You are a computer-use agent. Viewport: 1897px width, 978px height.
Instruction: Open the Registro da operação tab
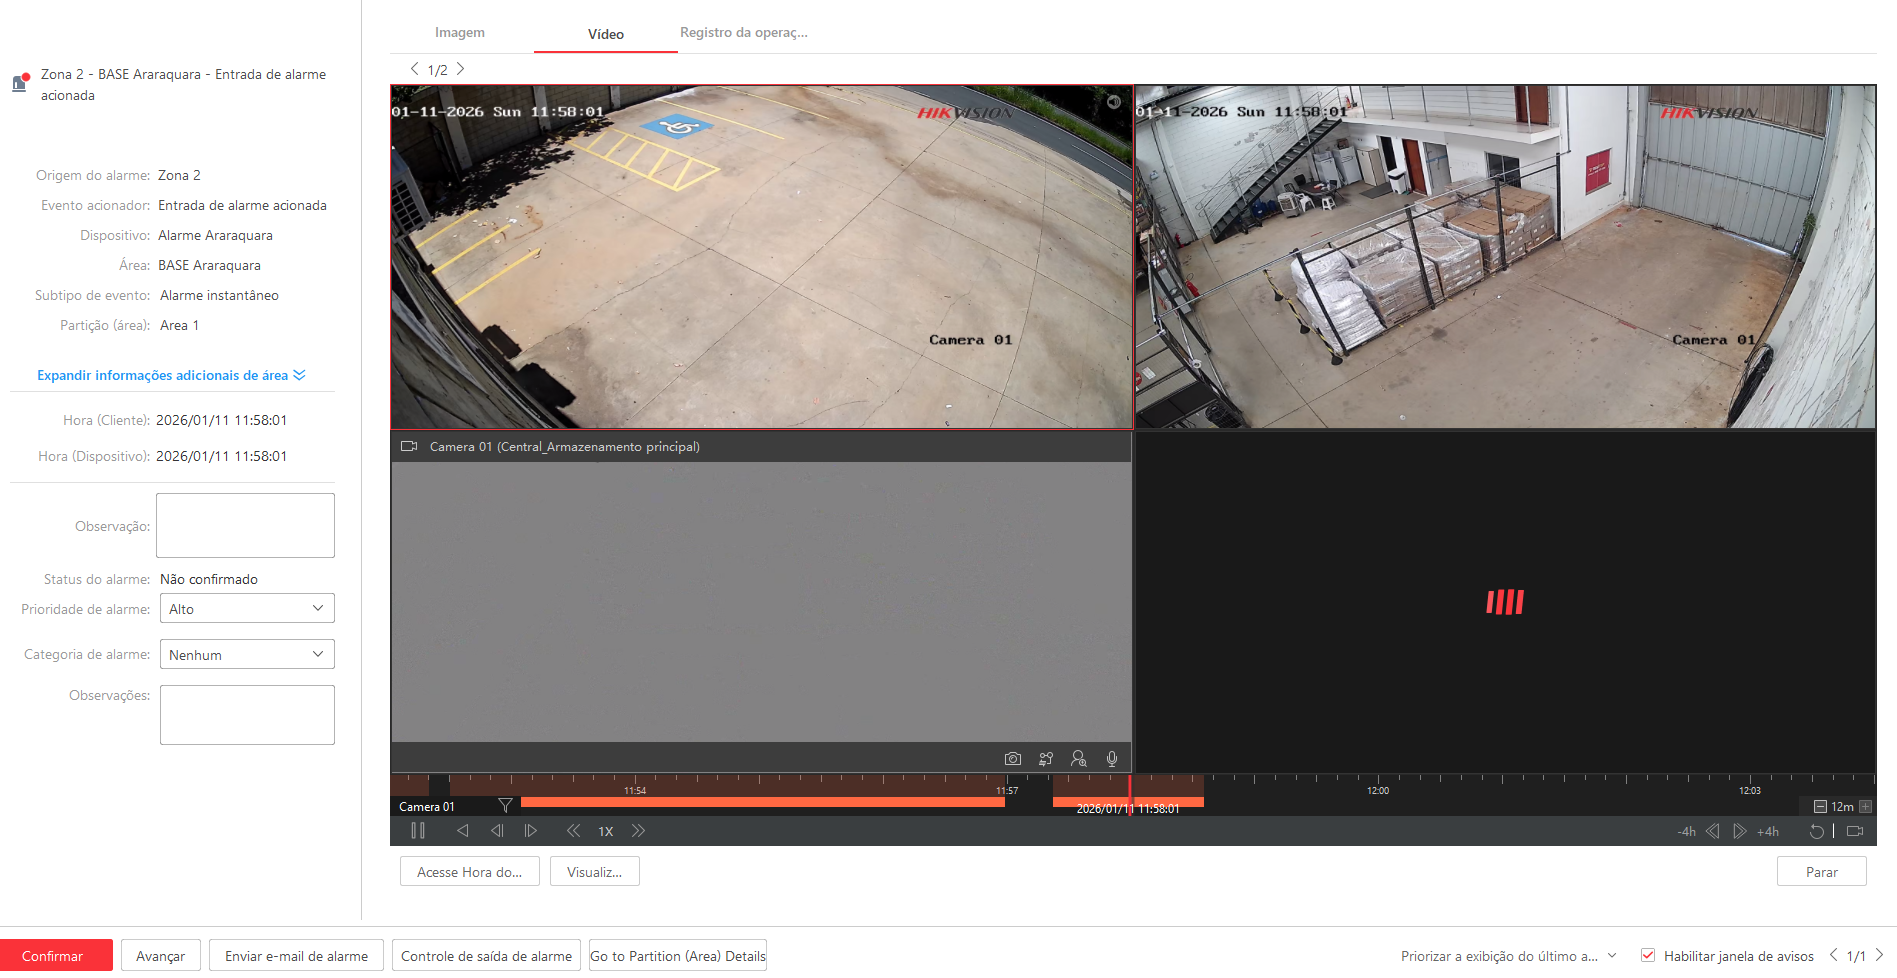pos(743,33)
